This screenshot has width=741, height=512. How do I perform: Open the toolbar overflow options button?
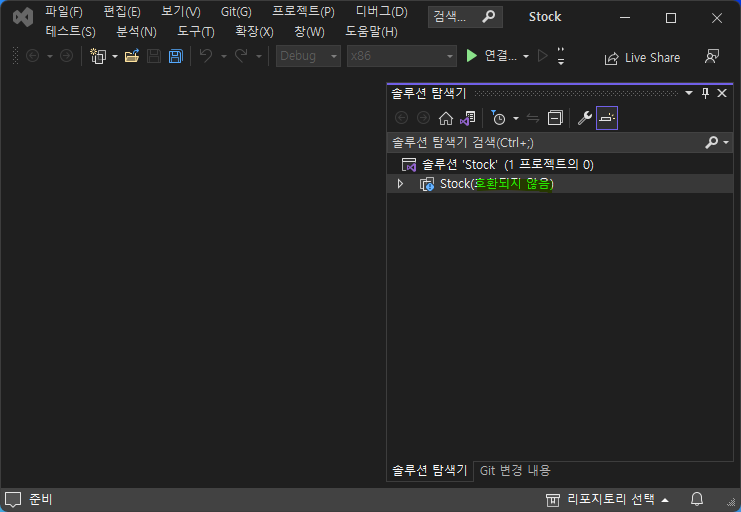(561, 56)
